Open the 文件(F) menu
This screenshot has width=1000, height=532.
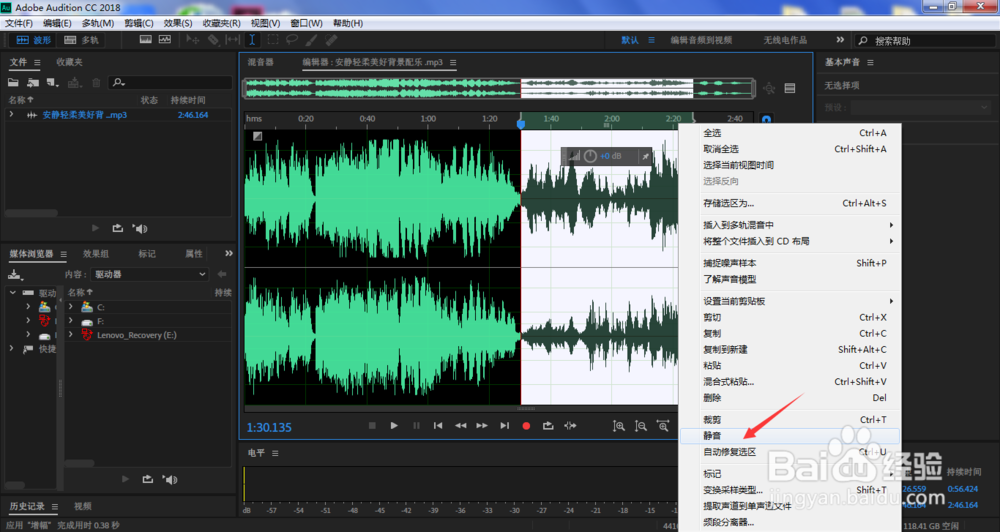point(19,23)
